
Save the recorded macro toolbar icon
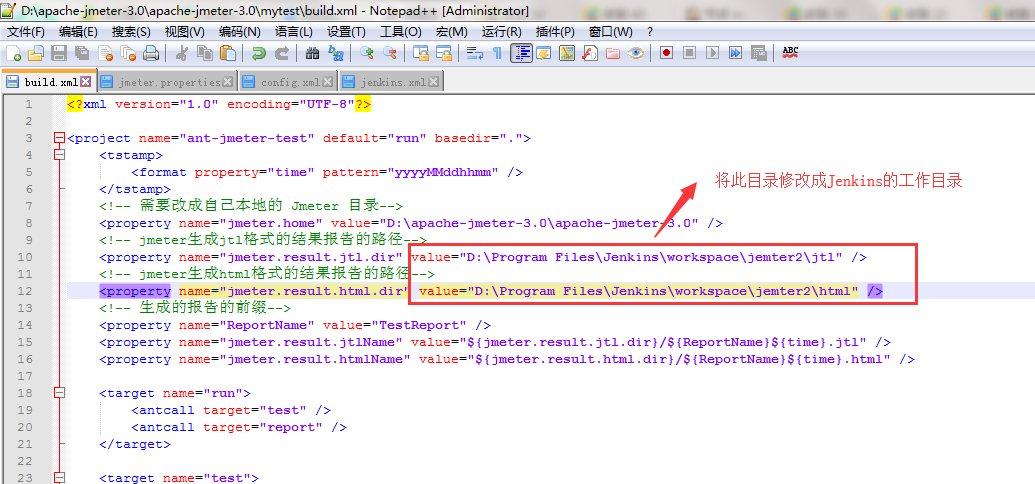(x=758, y=53)
